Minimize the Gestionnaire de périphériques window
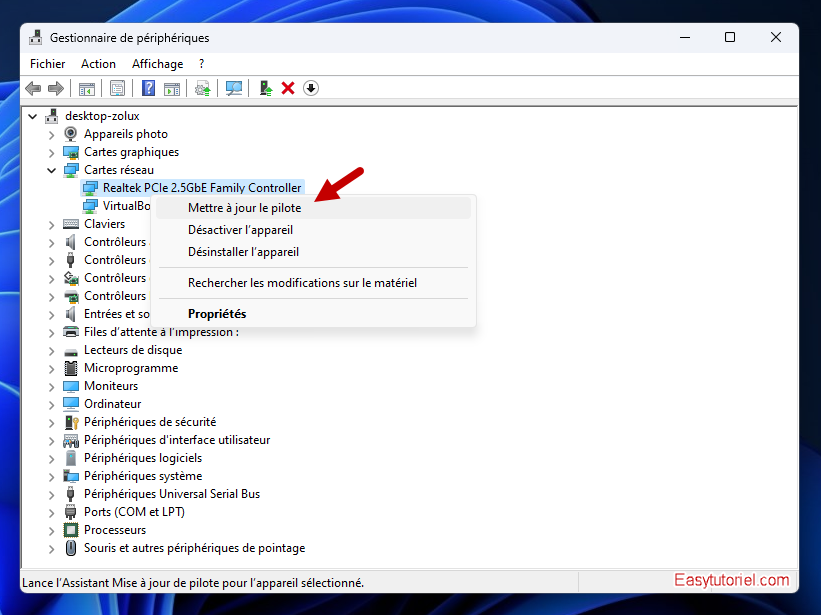Image resolution: width=821 pixels, height=615 pixels. [685, 37]
